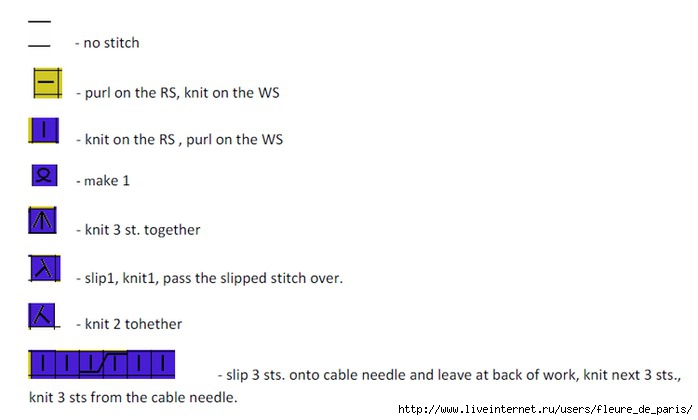Open the liveinternet.ru fleure_de_paris link
The image size is (698, 420).
click(x=545, y=409)
